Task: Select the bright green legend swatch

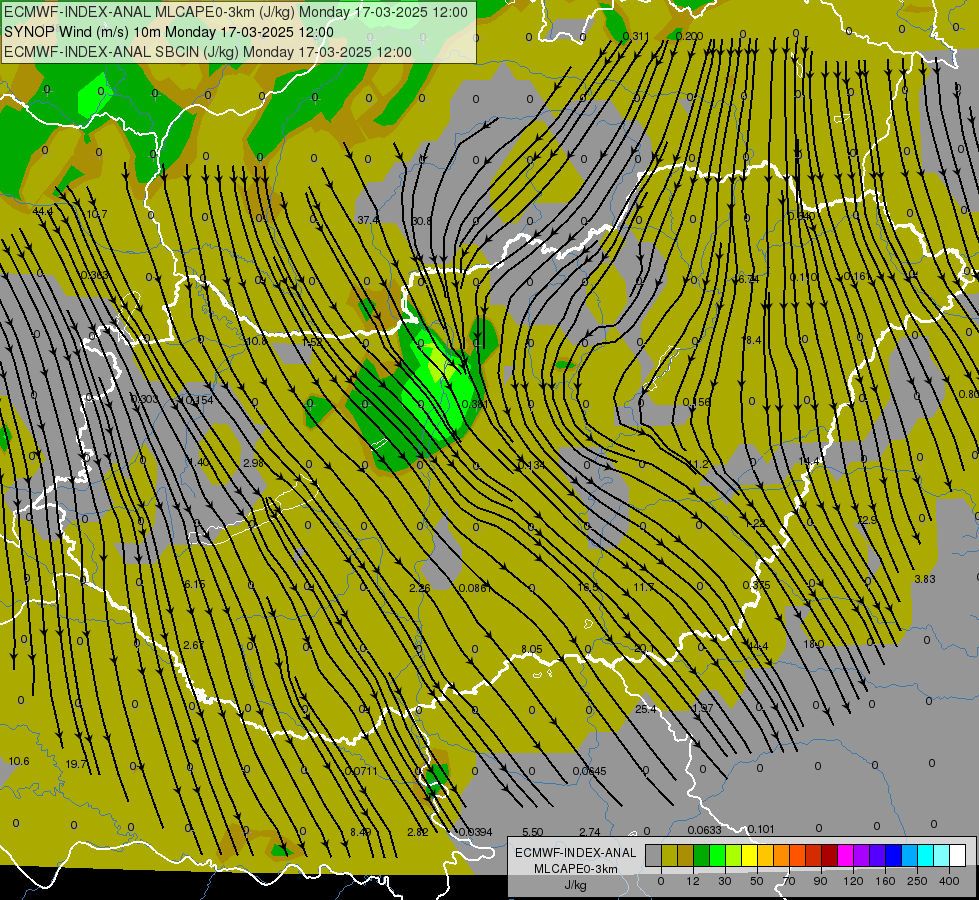Action: click(x=717, y=855)
